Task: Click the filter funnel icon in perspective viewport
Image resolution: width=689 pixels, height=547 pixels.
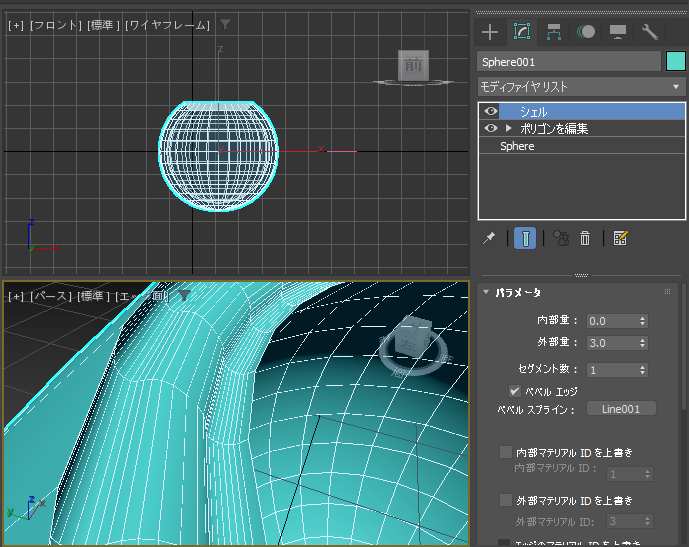Action: (x=185, y=296)
